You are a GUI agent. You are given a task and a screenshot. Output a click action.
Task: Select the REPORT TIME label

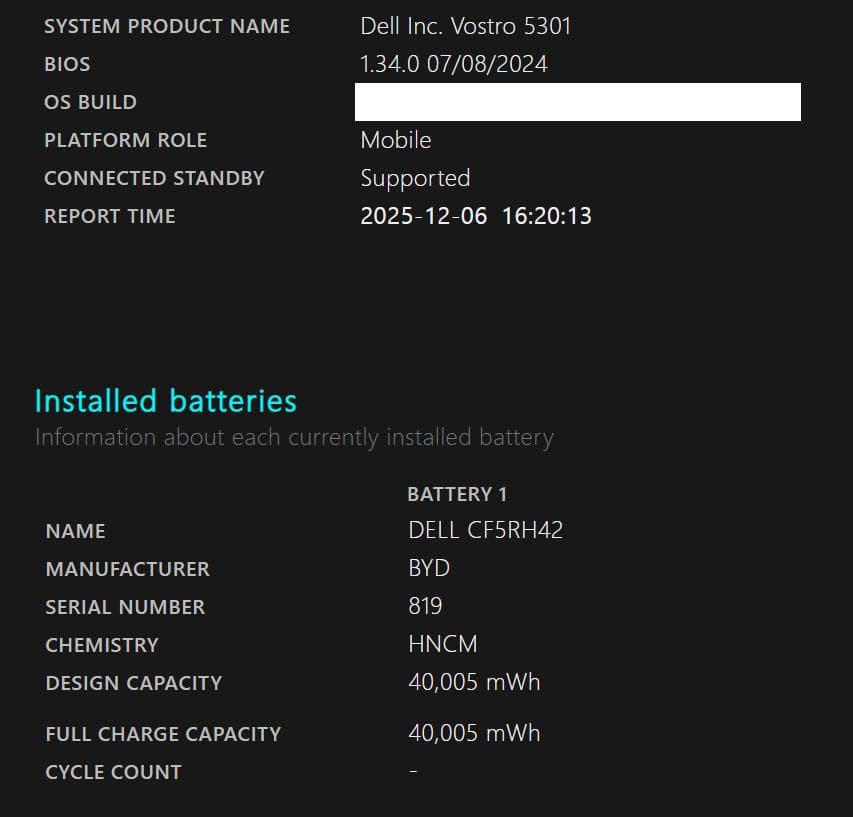109,216
